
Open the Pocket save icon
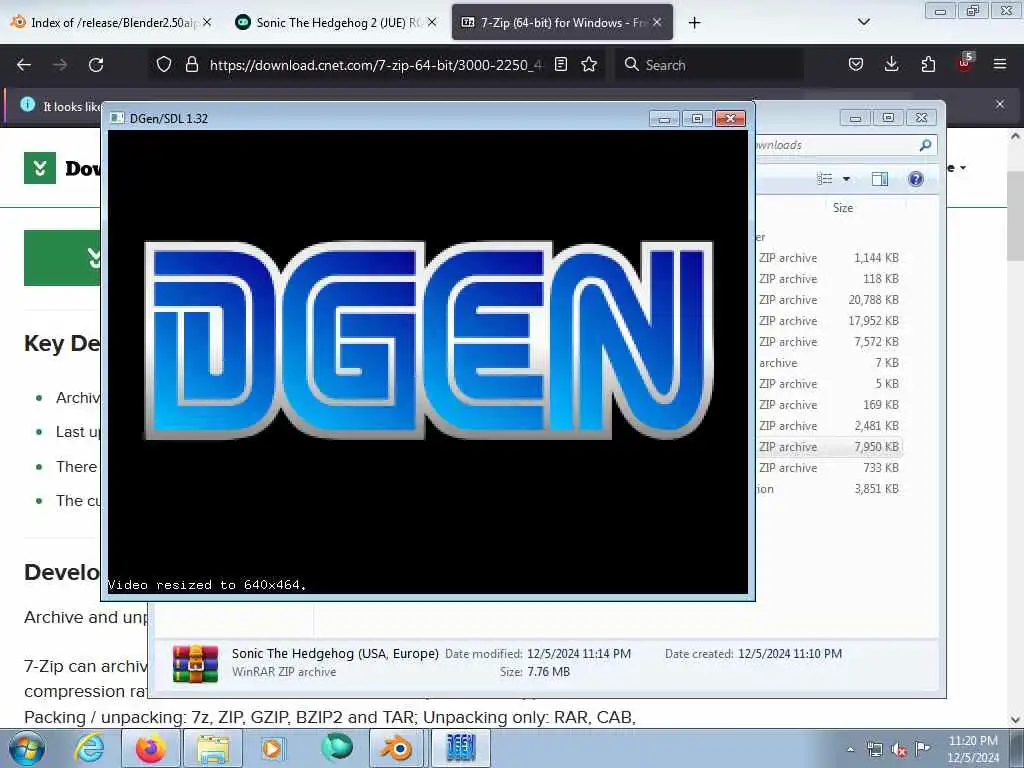(x=856, y=64)
